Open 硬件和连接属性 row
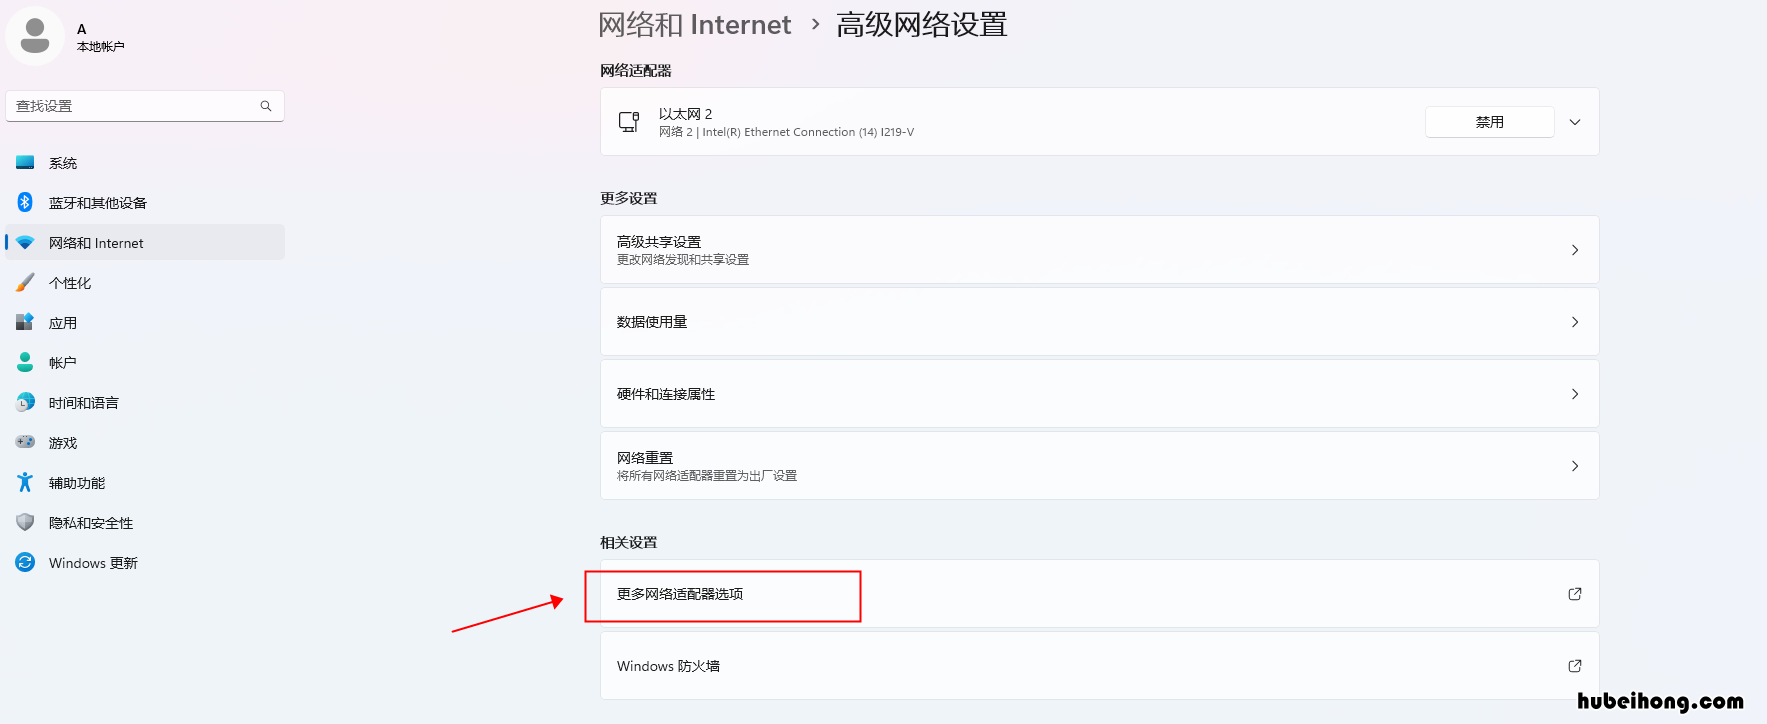Viewport: 1767px width, 724px height. pyautogui.click(x=1100, y=394)
